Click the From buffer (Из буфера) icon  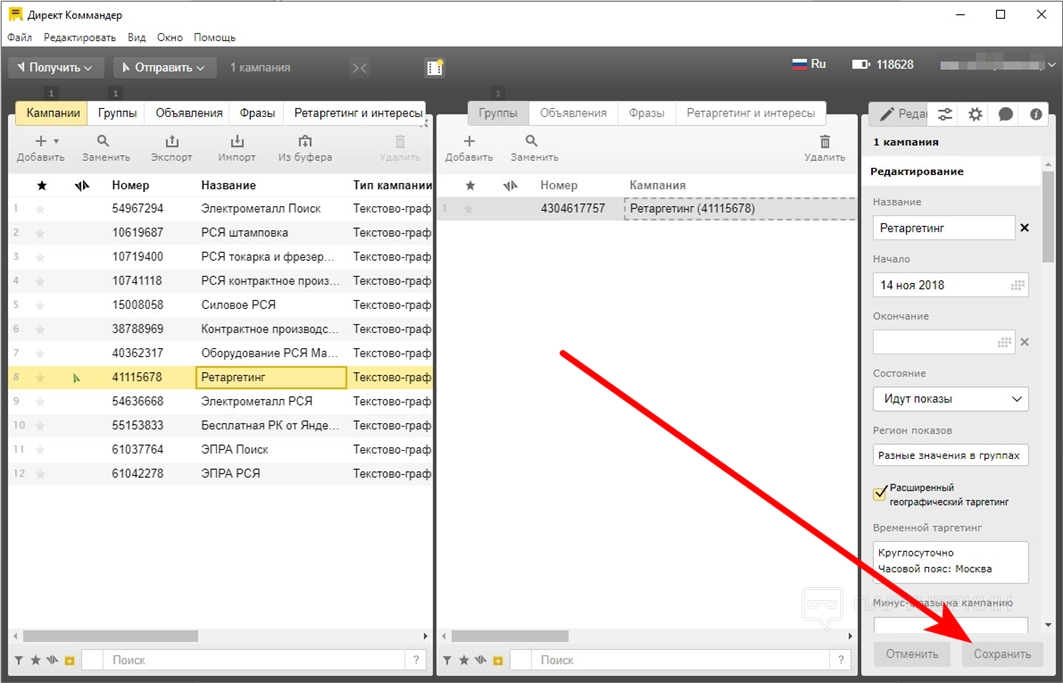click(x=305, y=141)
